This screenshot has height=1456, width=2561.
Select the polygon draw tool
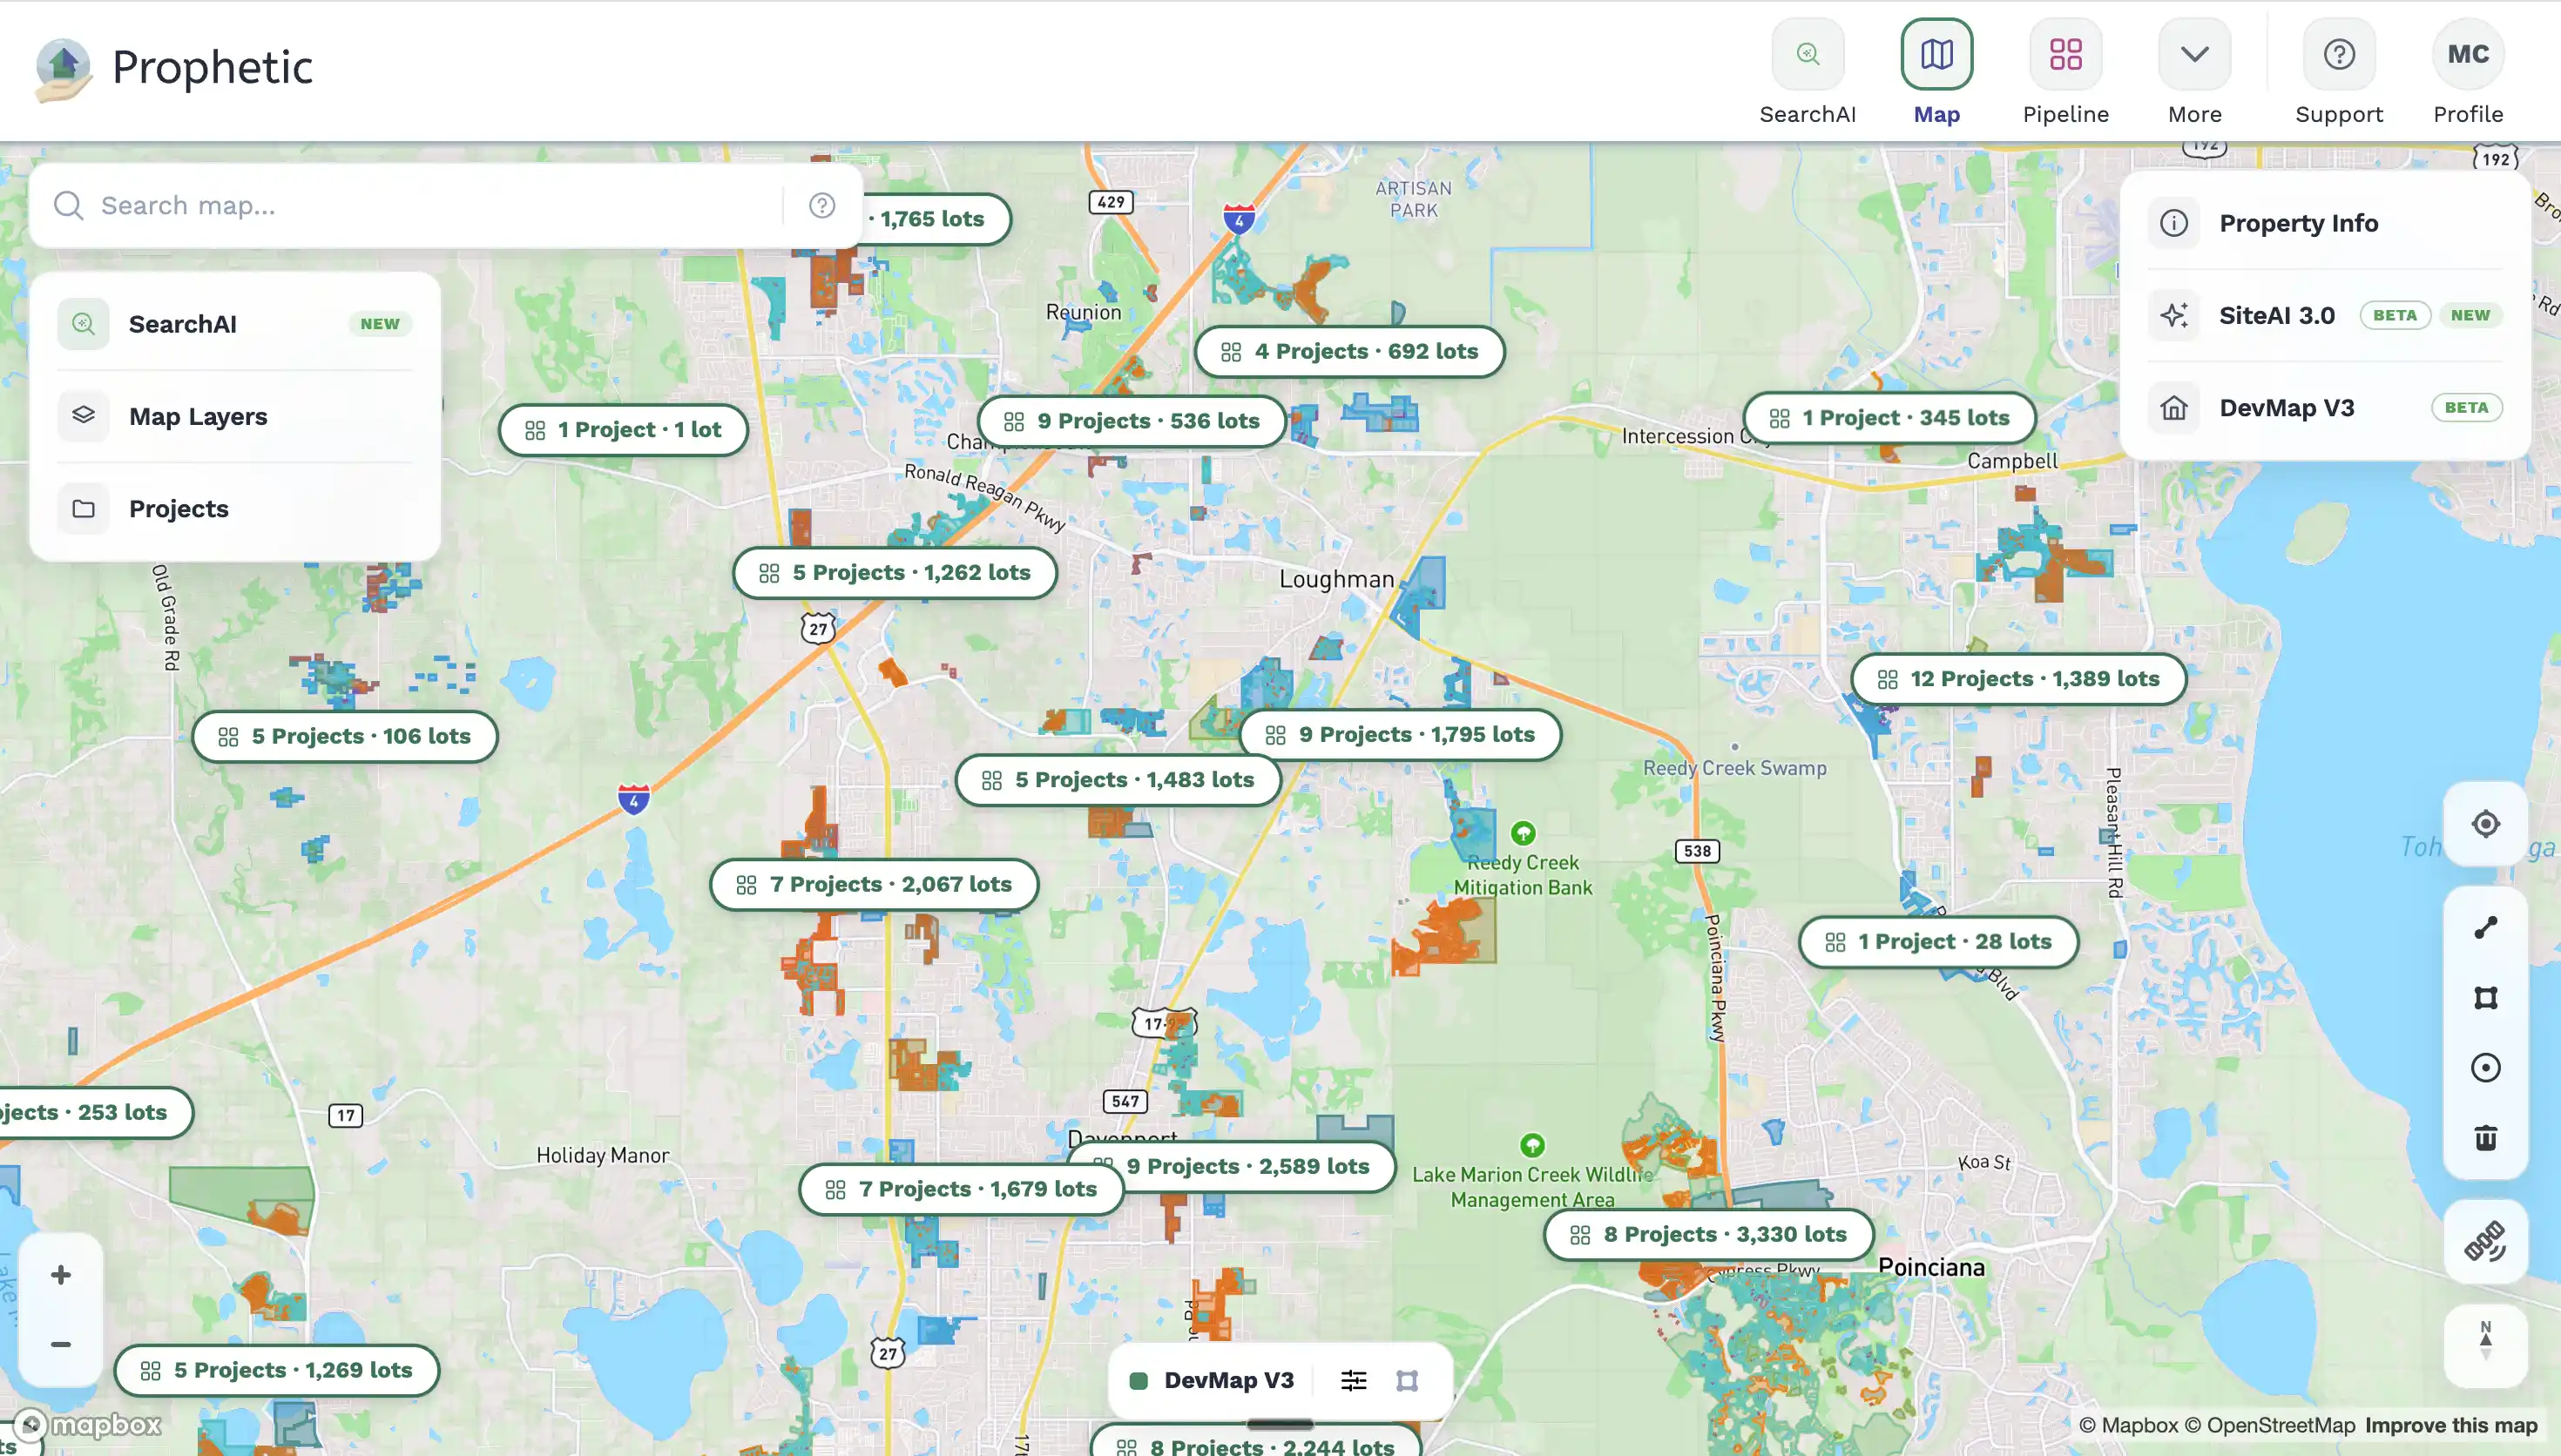pos(2485,998)
